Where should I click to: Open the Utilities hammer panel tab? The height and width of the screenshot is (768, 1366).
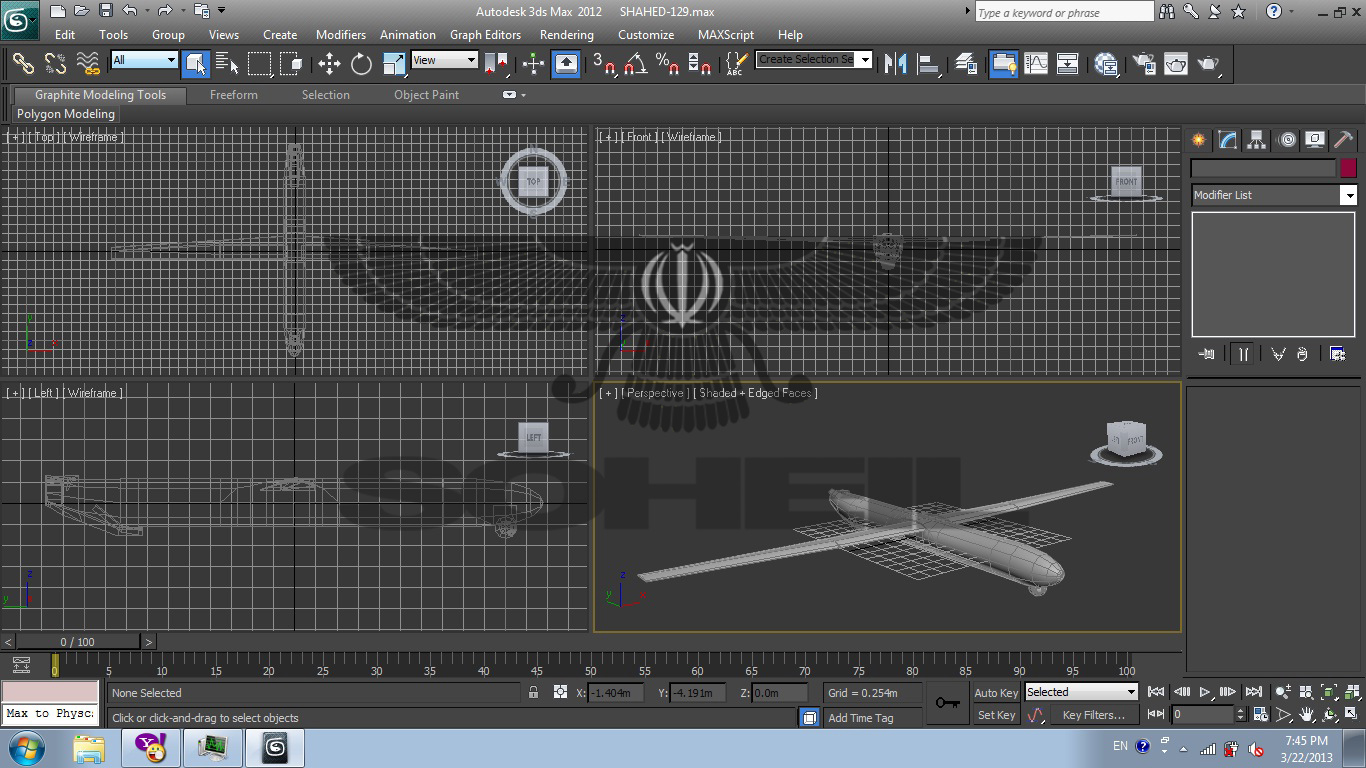click(1344, 140)
